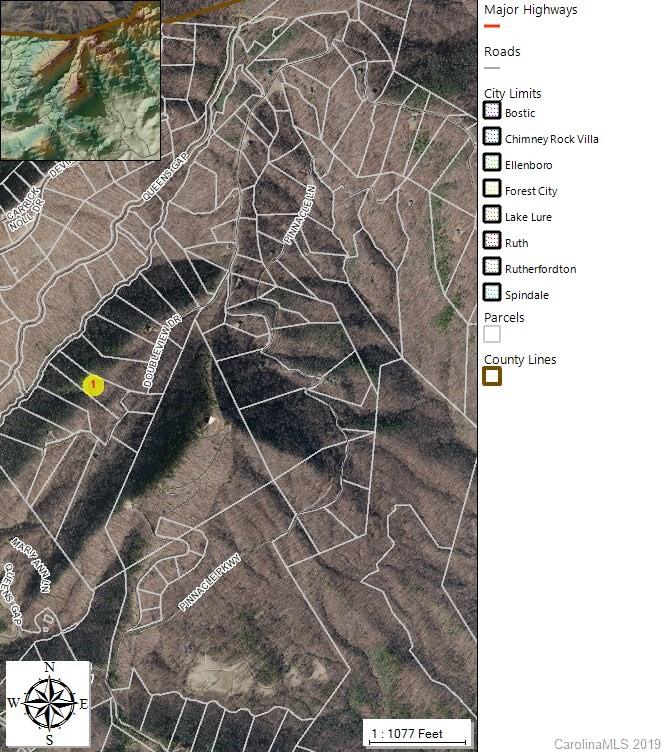The width and height of the screenshot is (667, 752).
Task: Click the yellow parcel marker numbered 1
Action: [93, 384]
